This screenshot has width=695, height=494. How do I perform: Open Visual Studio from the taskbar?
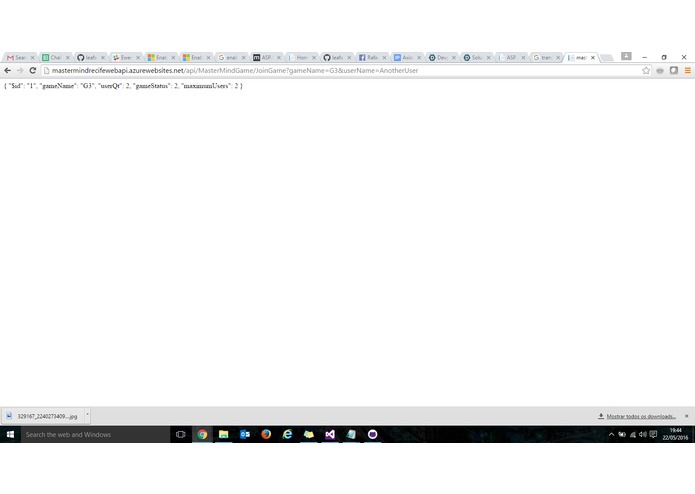coord(330,434)
